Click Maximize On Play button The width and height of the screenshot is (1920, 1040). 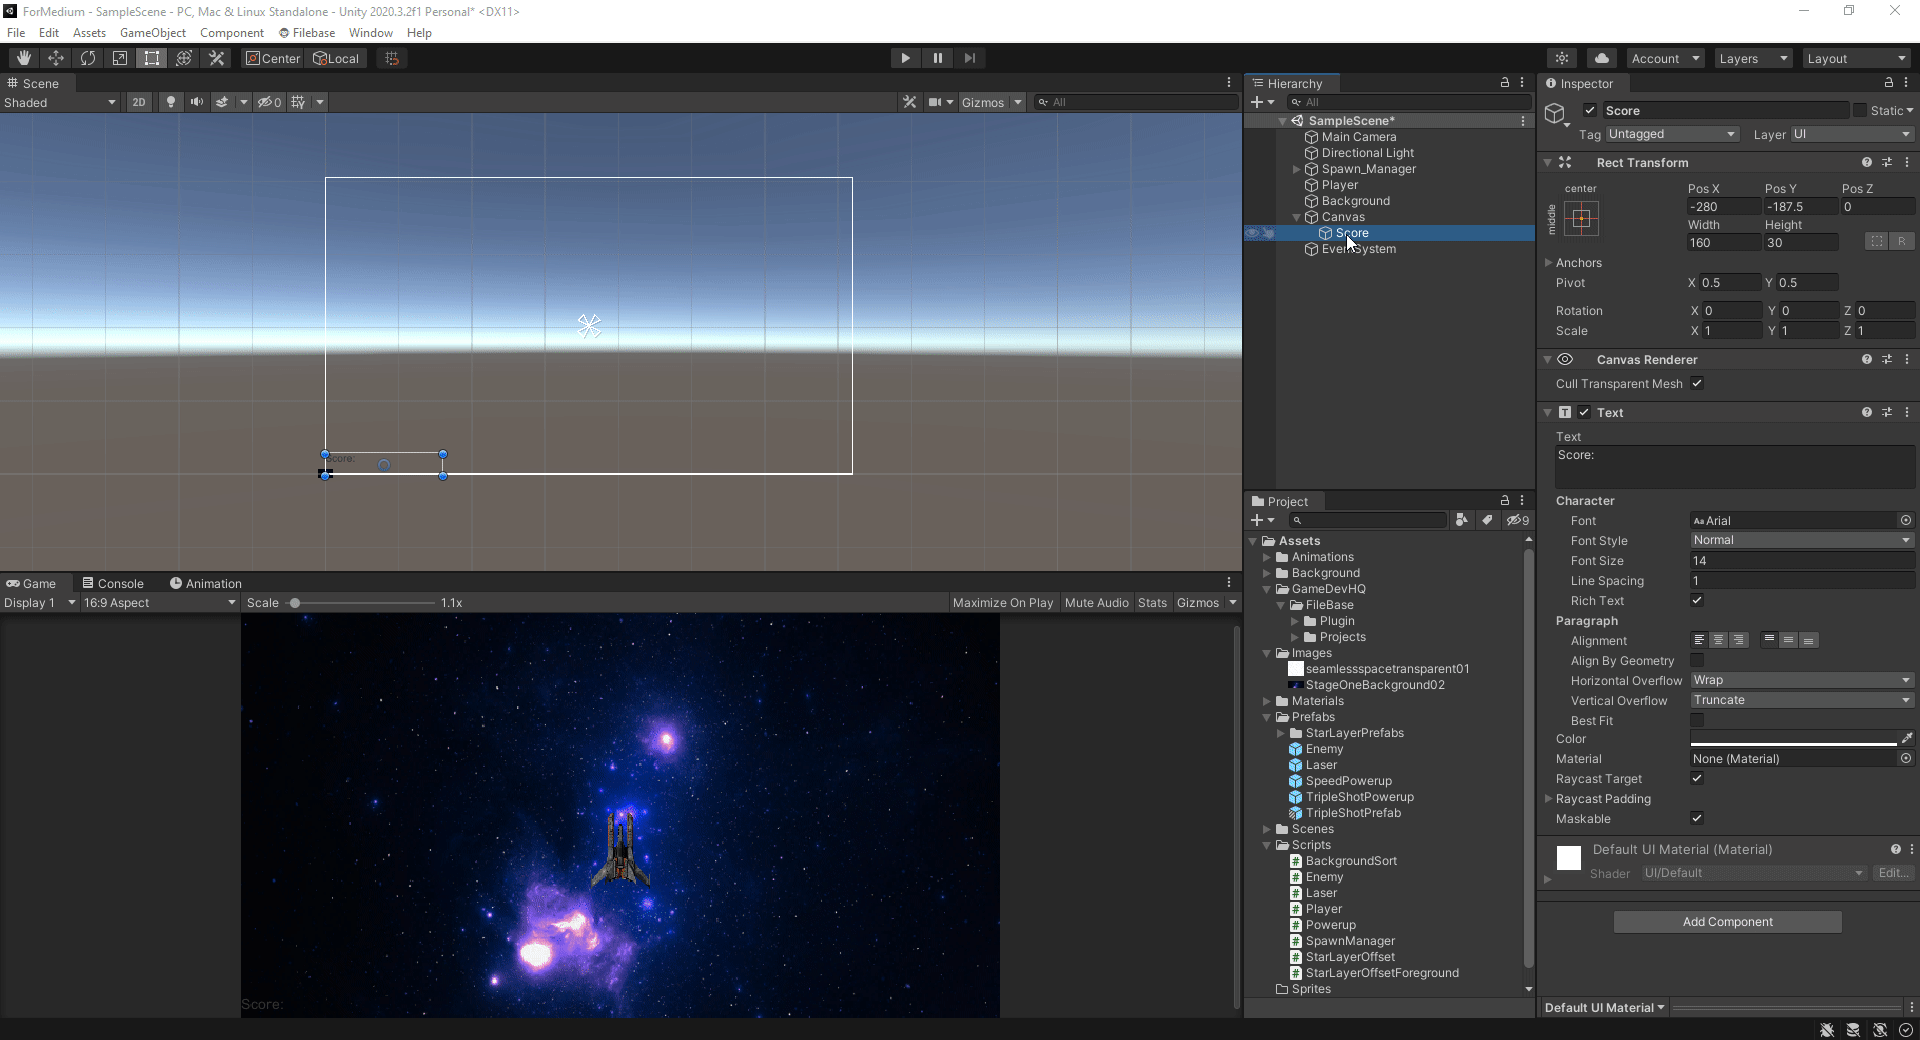click(x=1002, y=603)
